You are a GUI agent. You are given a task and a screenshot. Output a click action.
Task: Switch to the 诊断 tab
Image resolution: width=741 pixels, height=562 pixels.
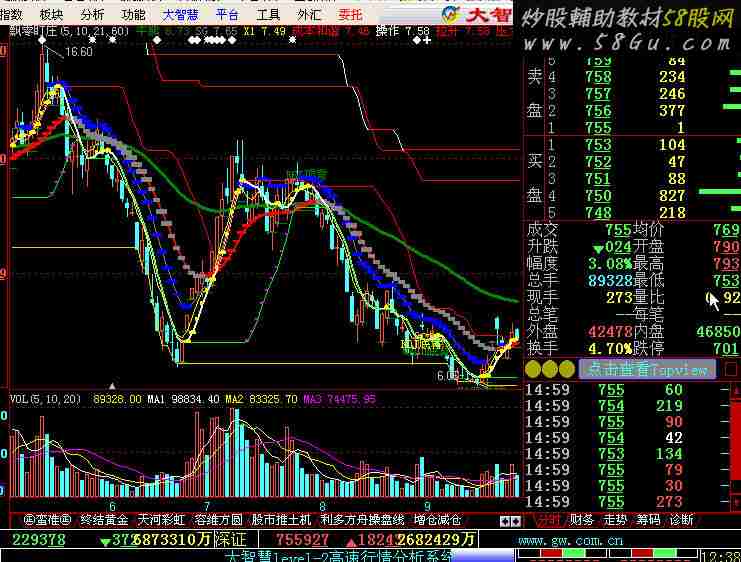tap(681, 520)
